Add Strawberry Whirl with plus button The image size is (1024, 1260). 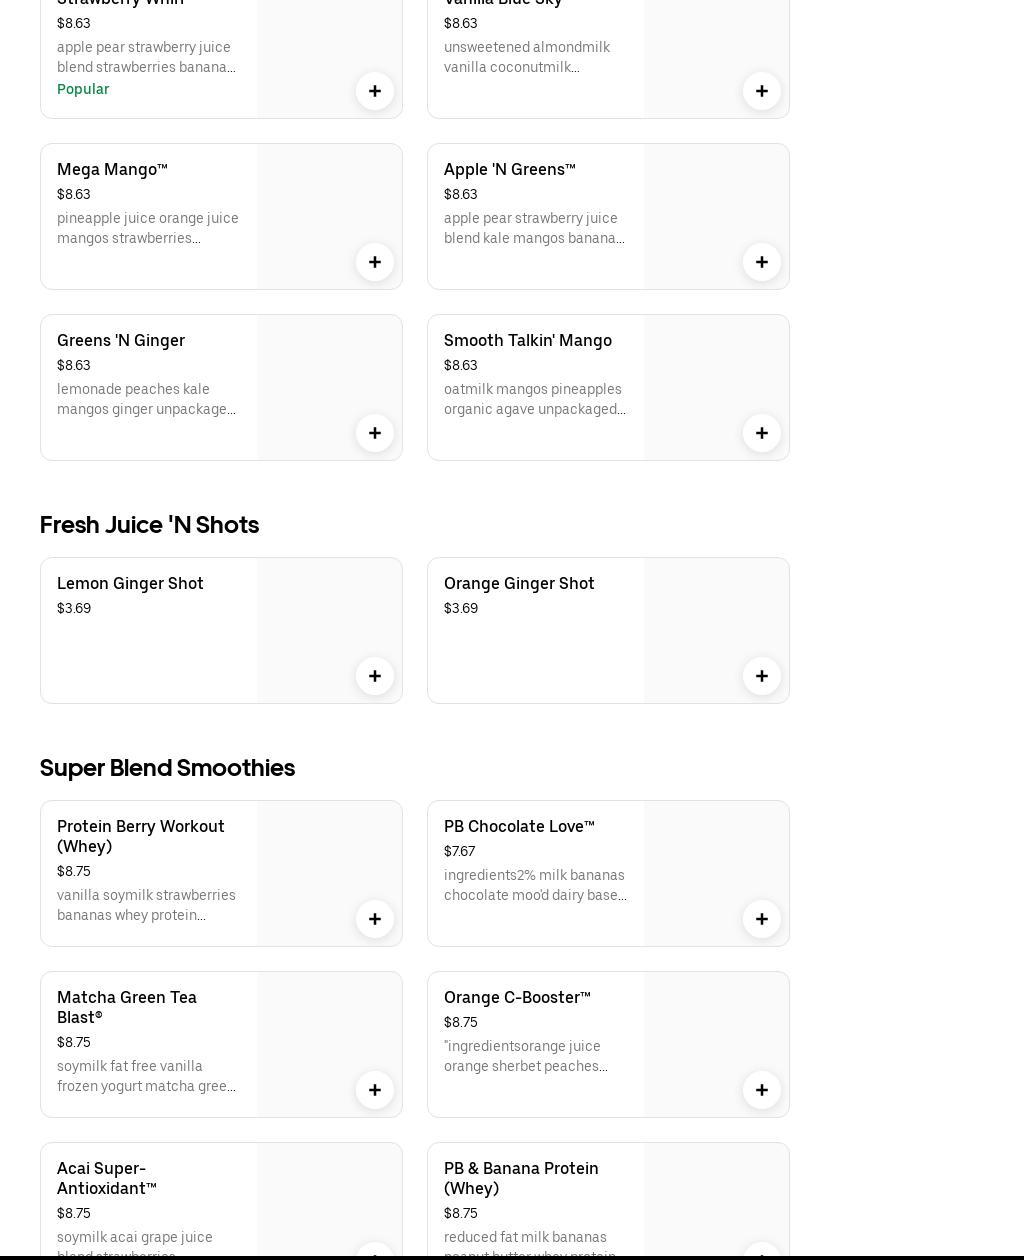coord(375,91)
